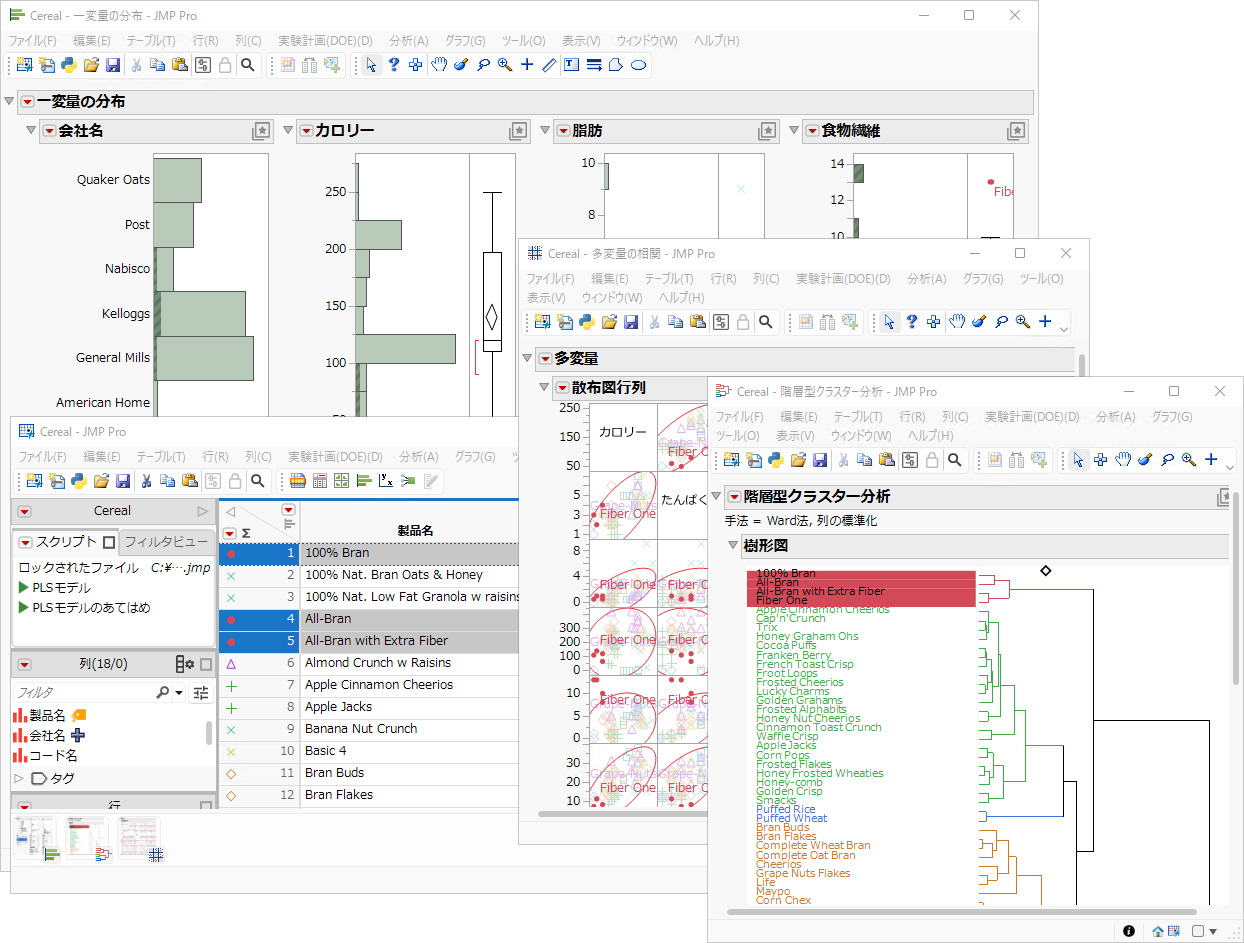Select the text annotation tool in Distribution window
Image resolution: width=1244 pixels, height=943 pixels.
coord(571,65)
